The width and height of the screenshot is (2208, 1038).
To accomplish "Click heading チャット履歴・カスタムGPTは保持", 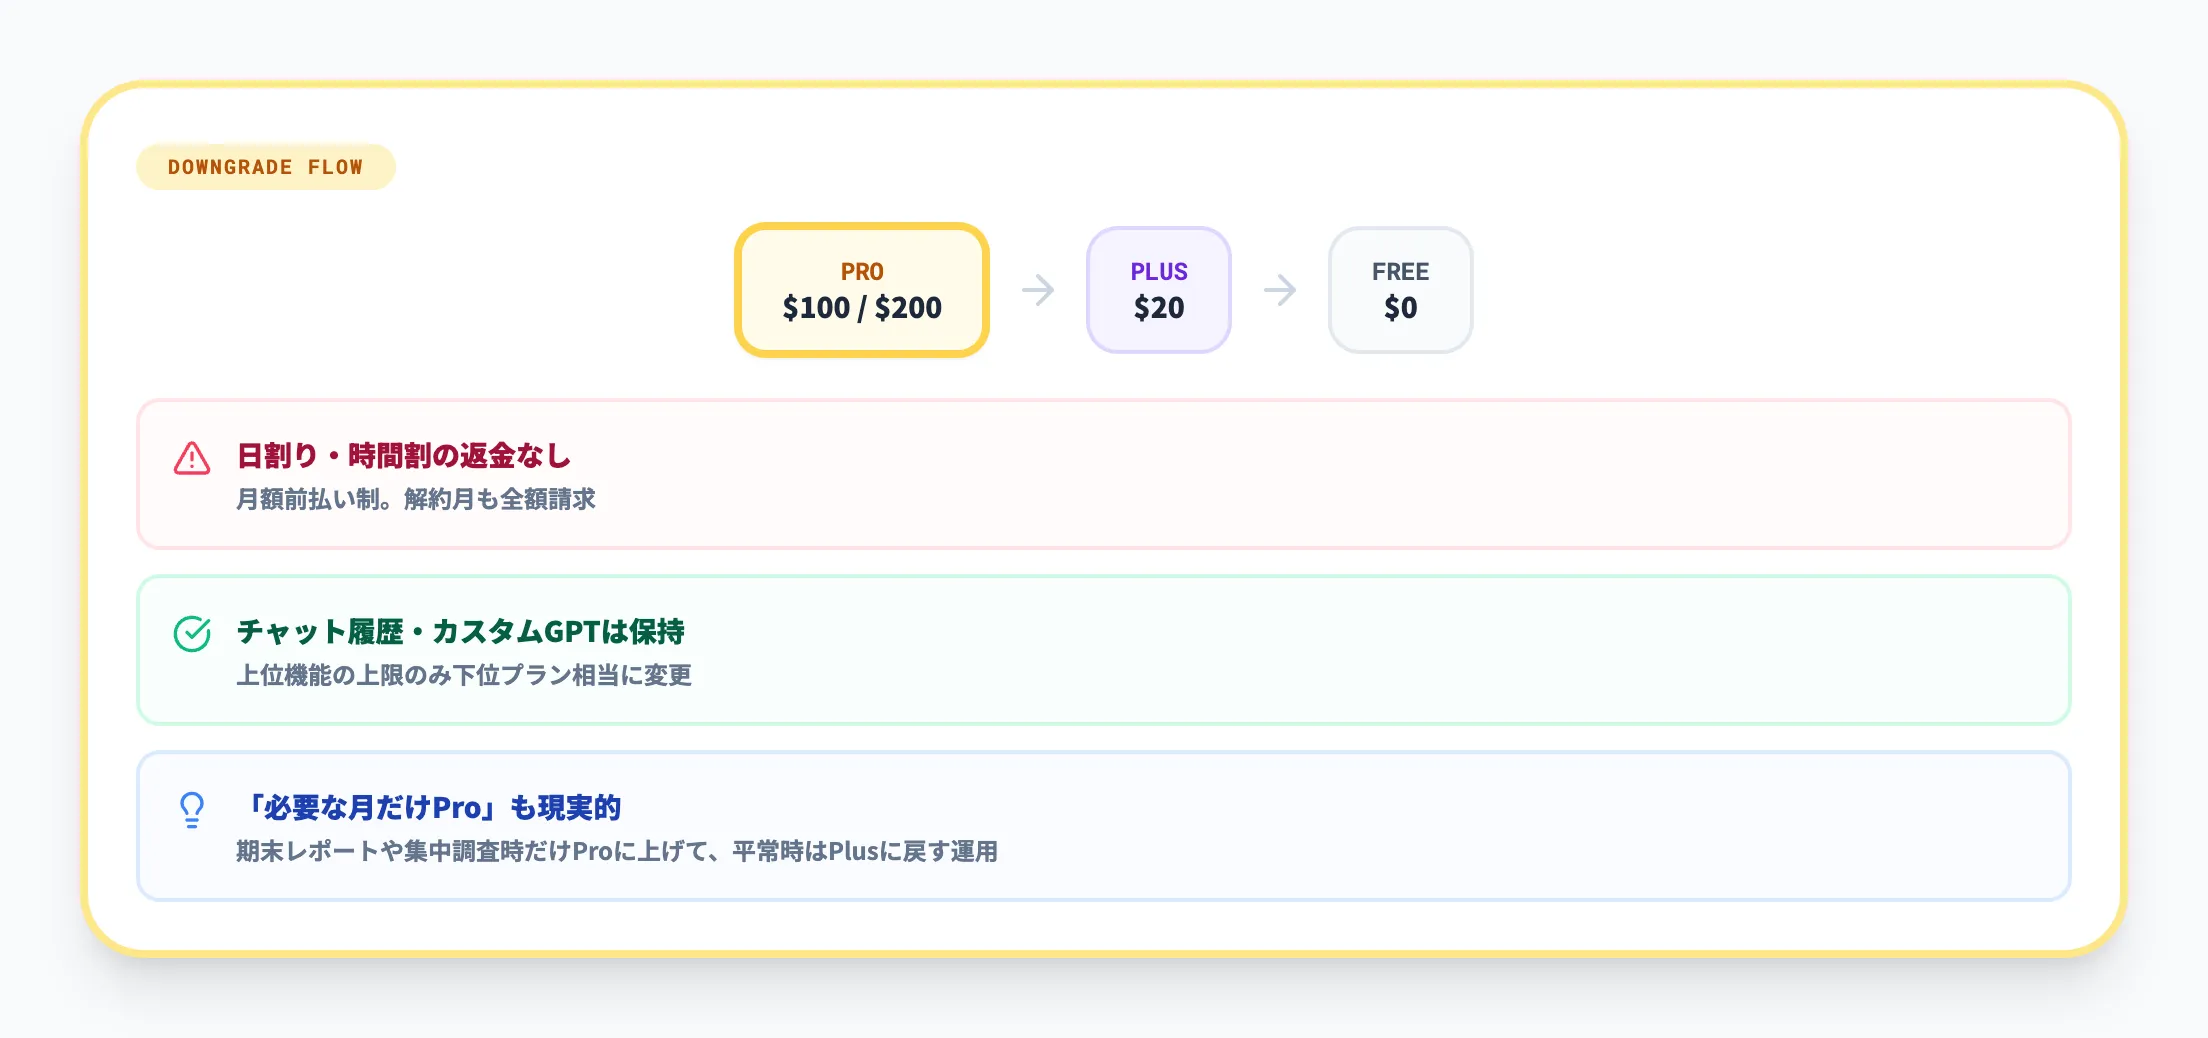I will tap(461, 632).
